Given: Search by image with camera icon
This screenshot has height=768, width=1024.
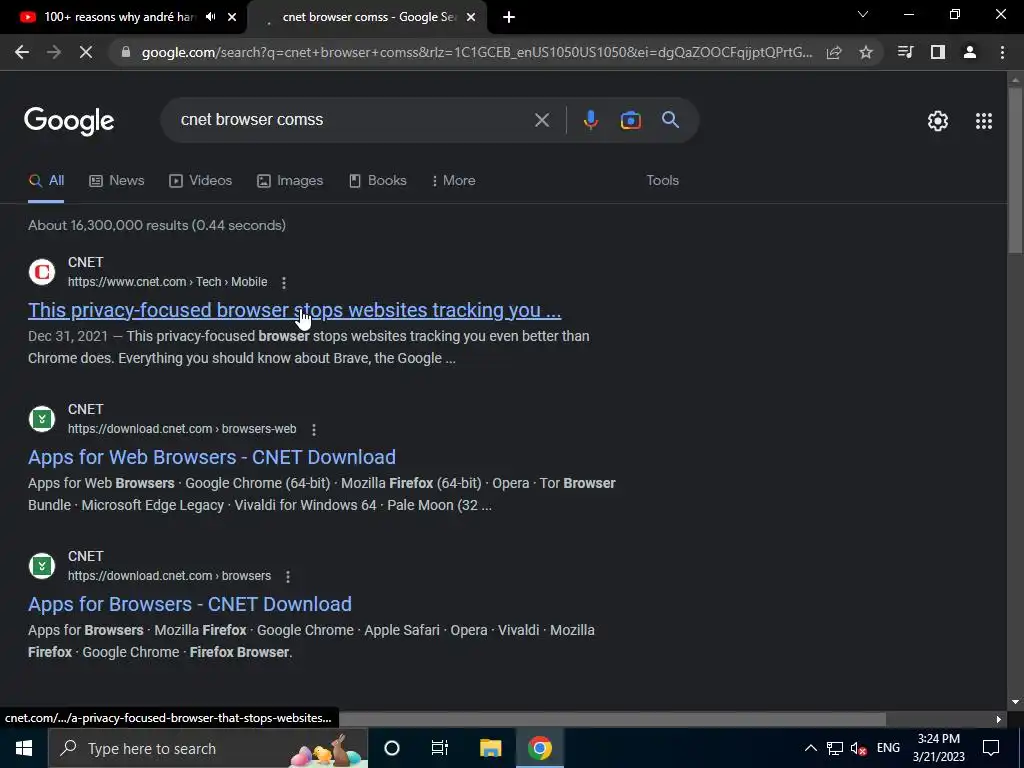Looking at the screenshot, I should point(631,120).
